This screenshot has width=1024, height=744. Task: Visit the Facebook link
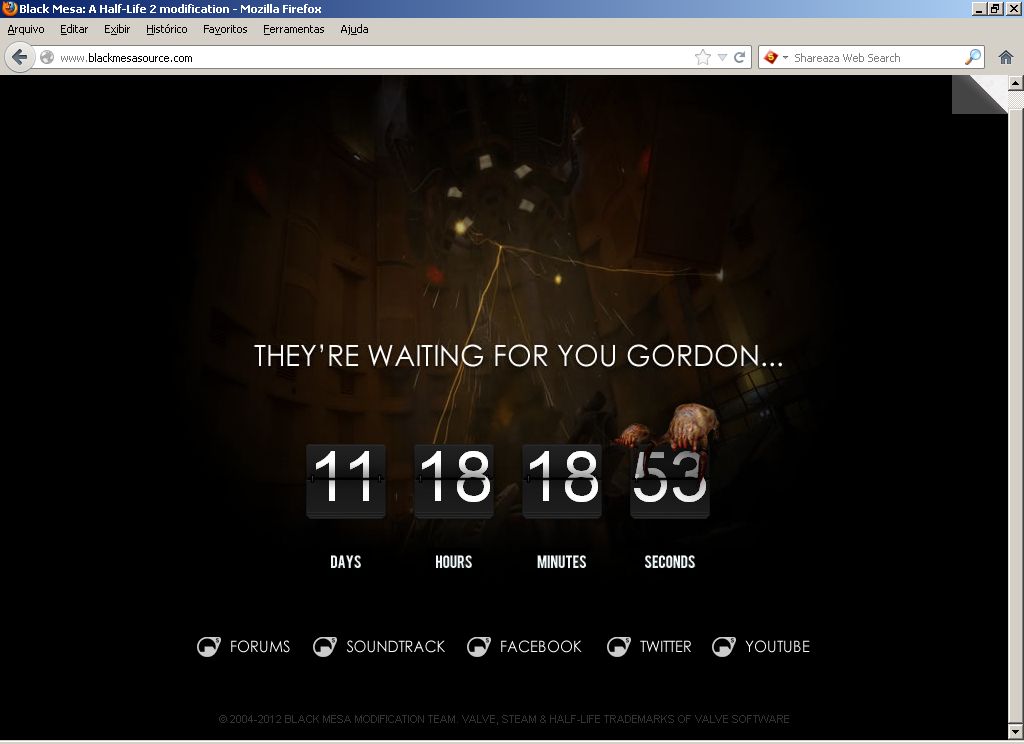[x=540, y=647]
